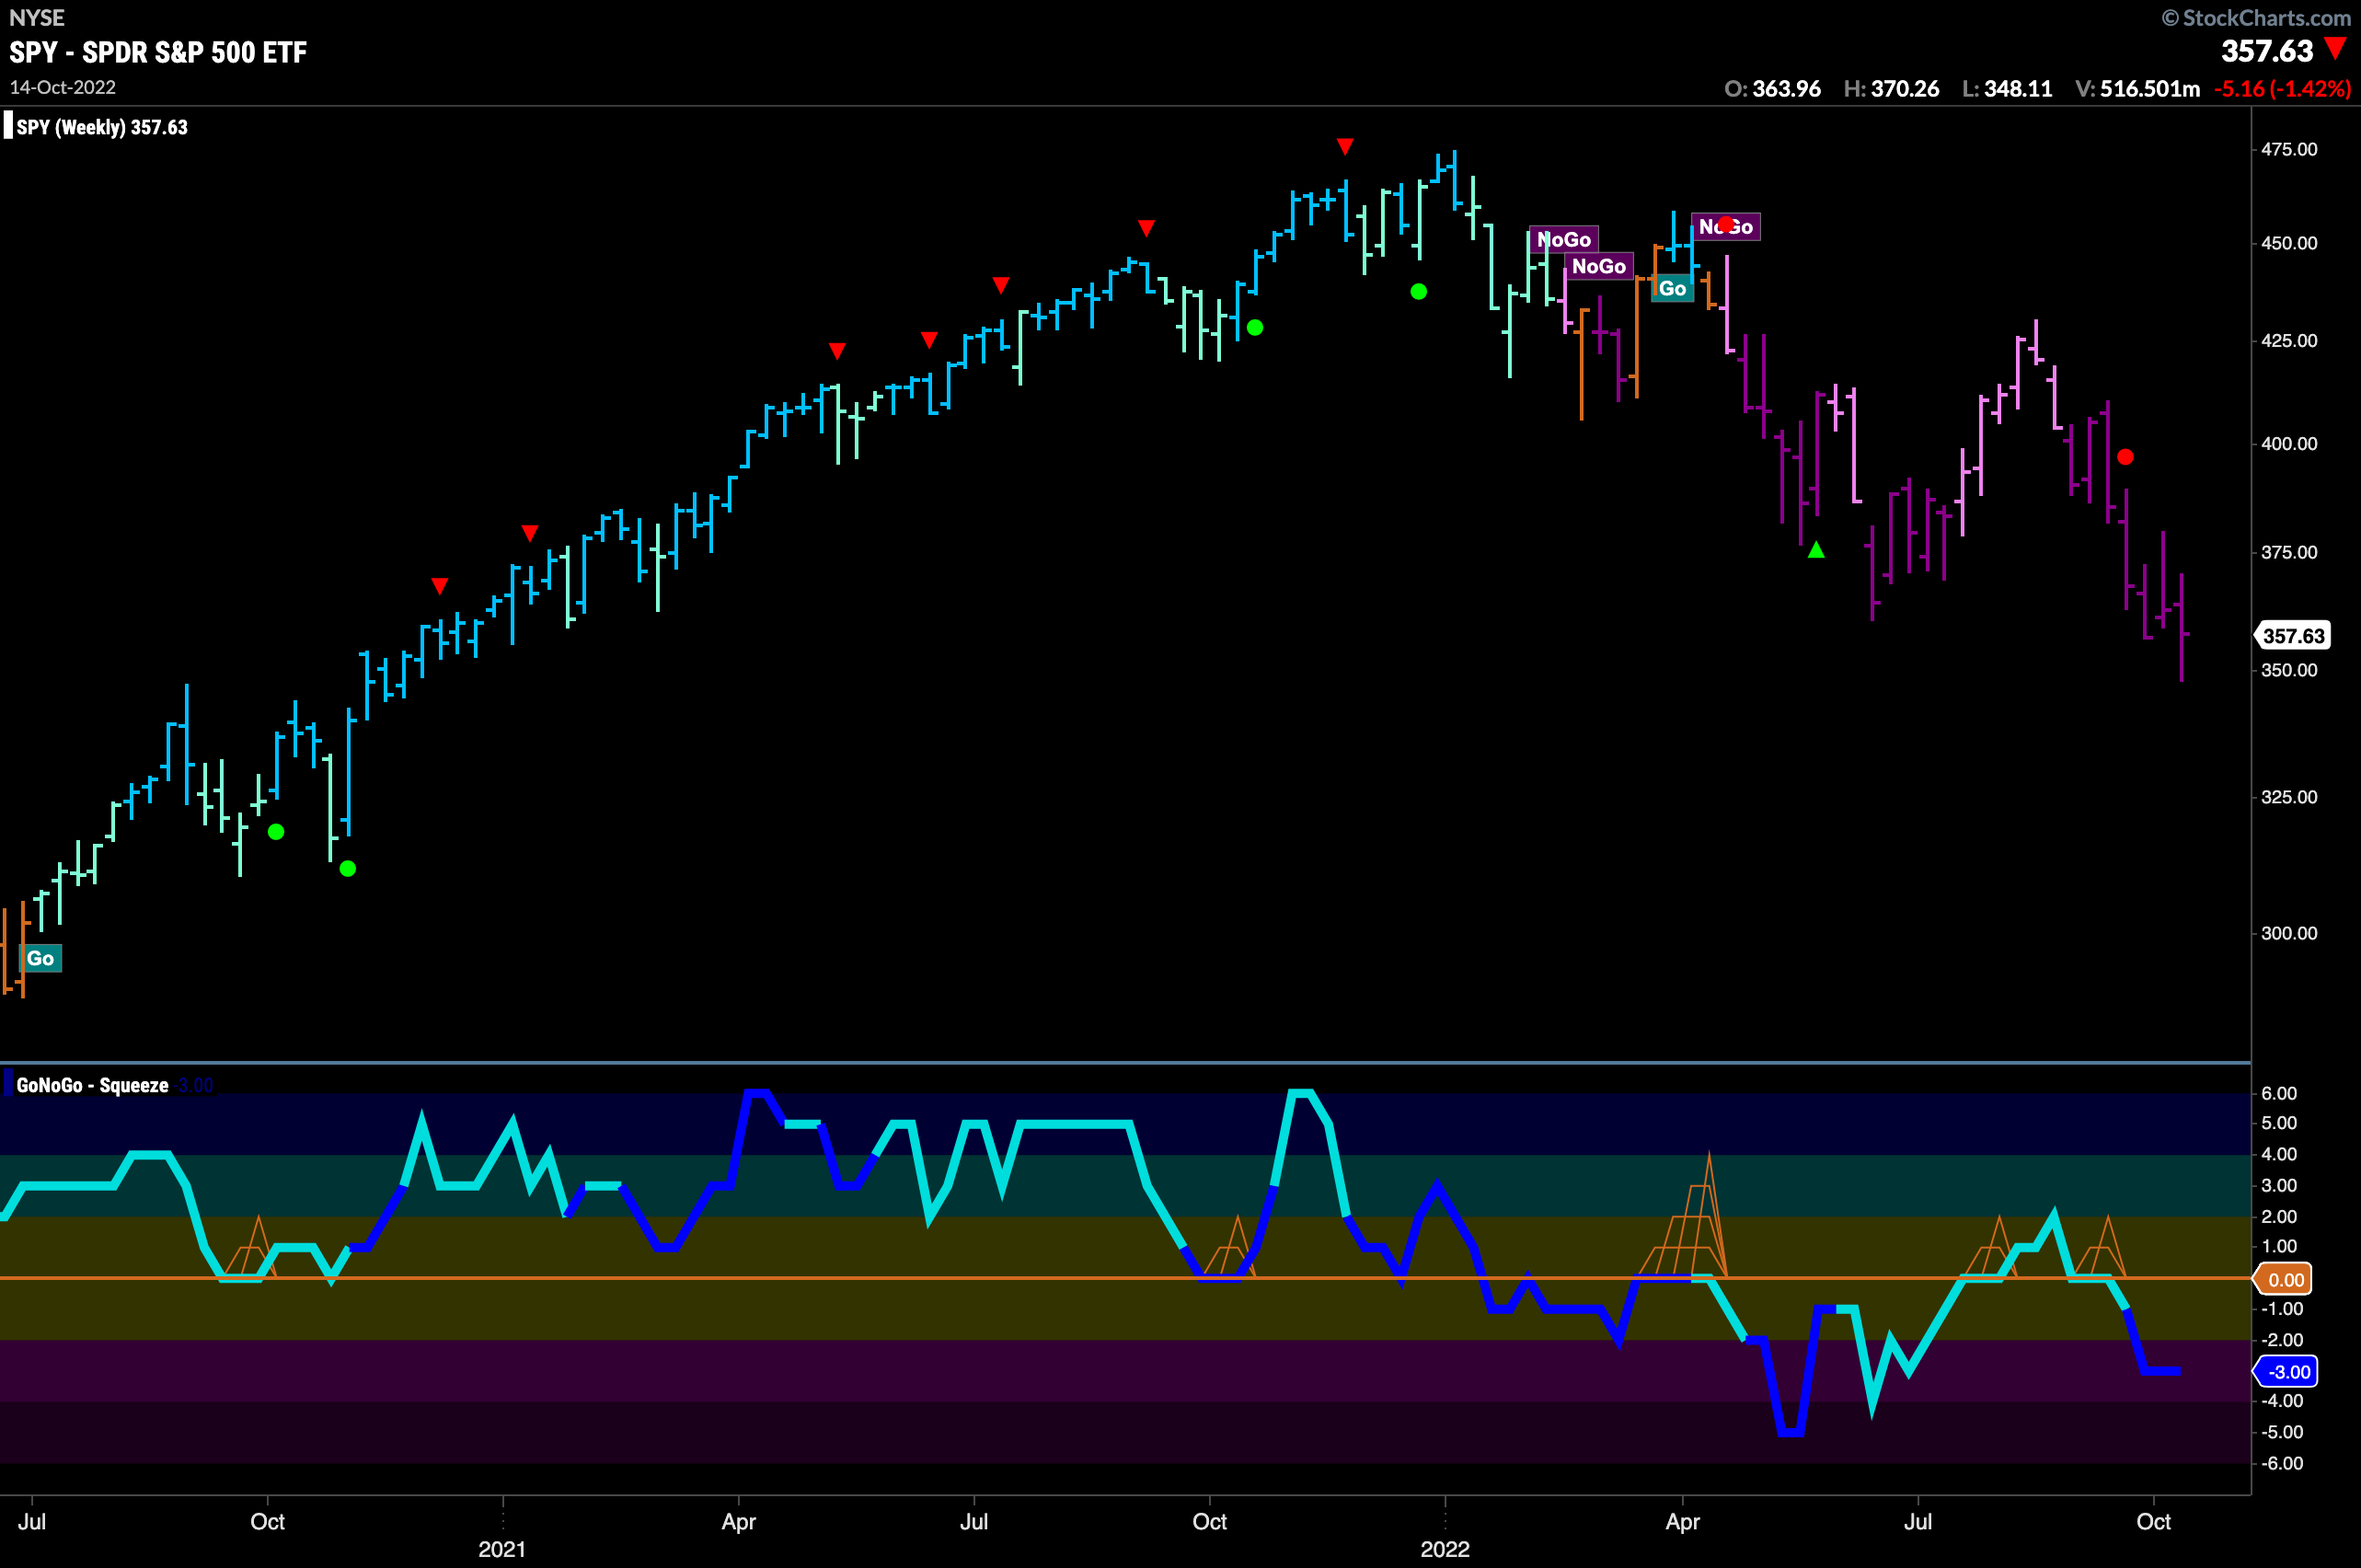Click the rightmost Oct label on time axis
The width and height of the screenshot is (2361, 1568).
click(x=2153, y=1521)
